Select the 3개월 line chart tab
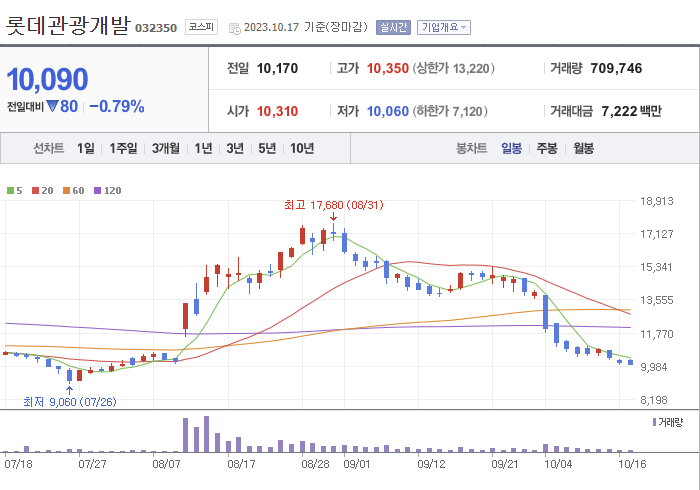This screenshot has width=700, height=490. [166, 148]
